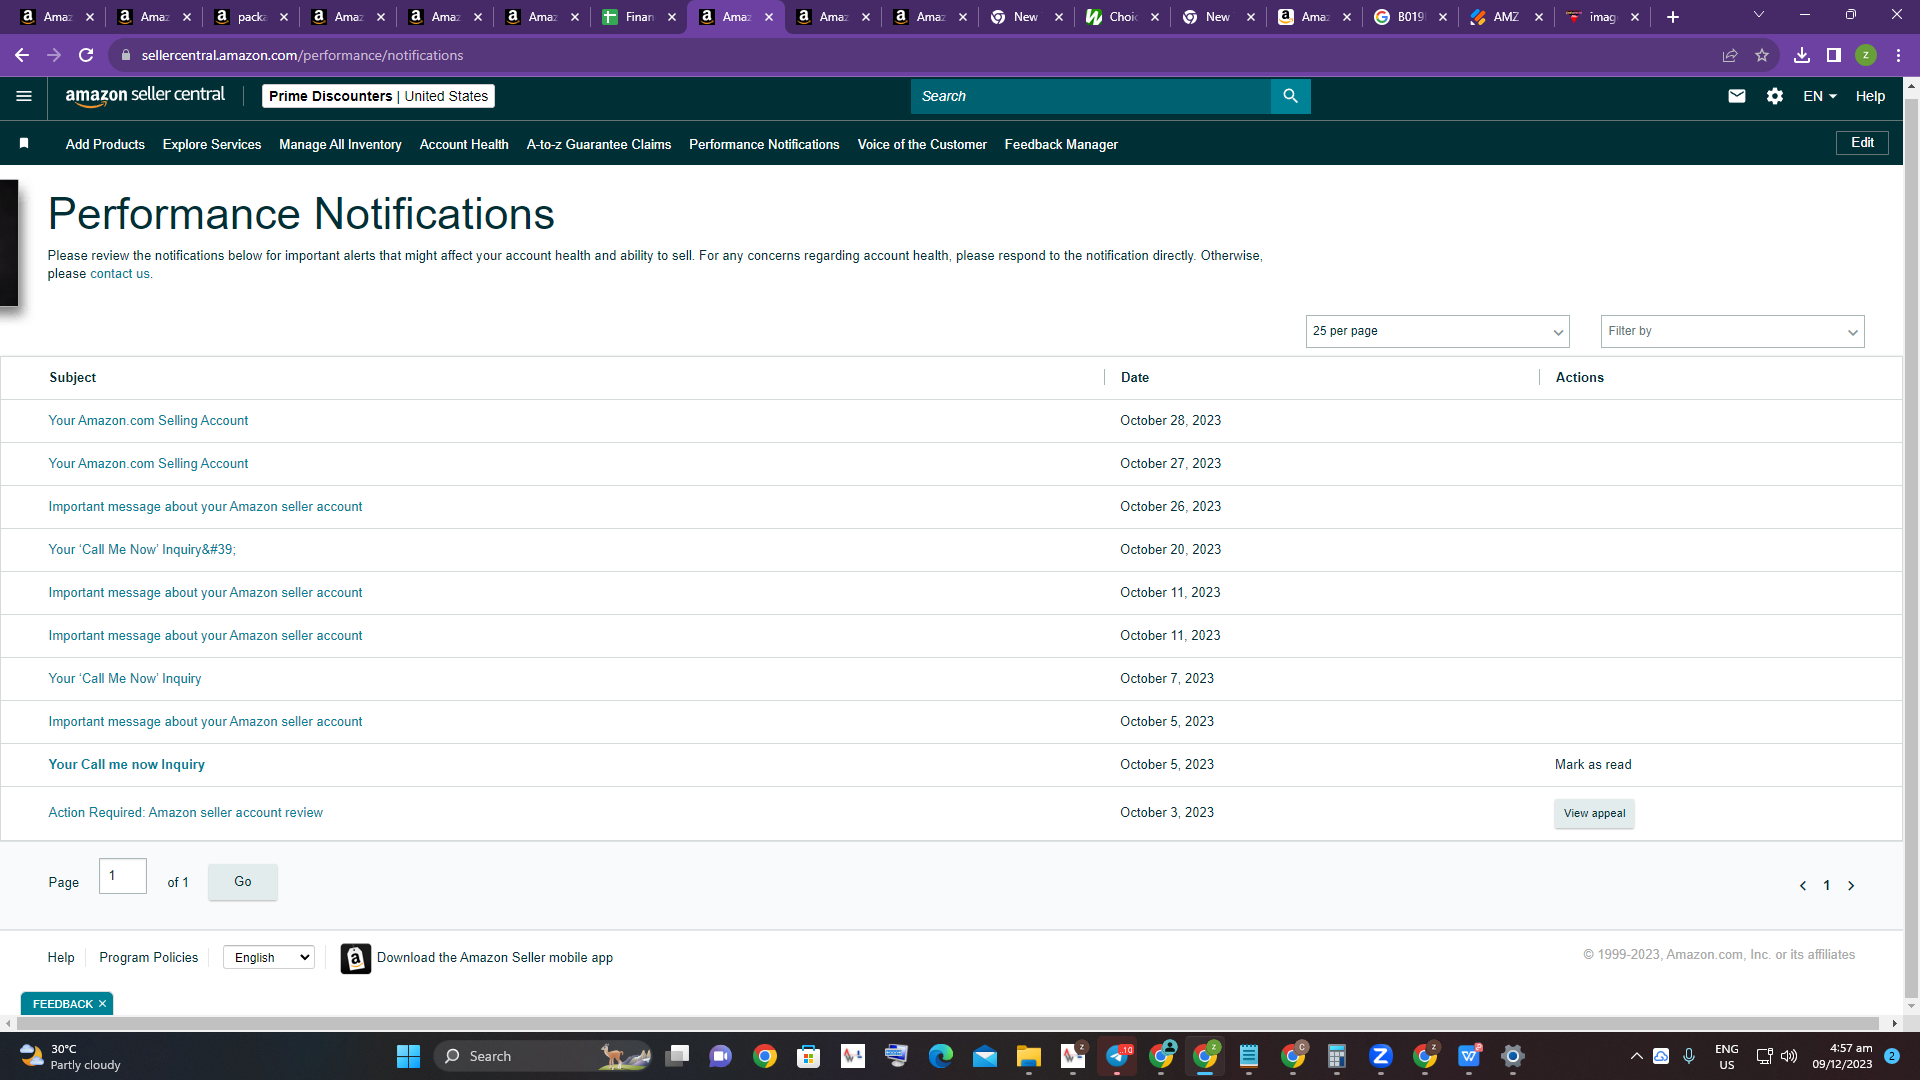Open the volume control in the system tray
This screenshot has height=1080, width=1920.
point(1789,1056)
